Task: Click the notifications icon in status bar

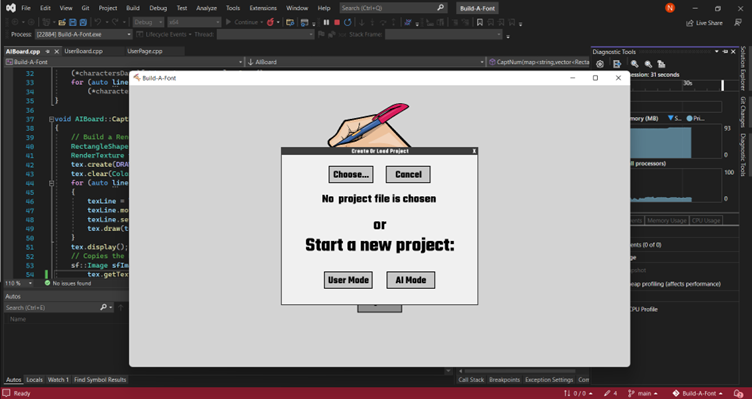Action: 739,393
